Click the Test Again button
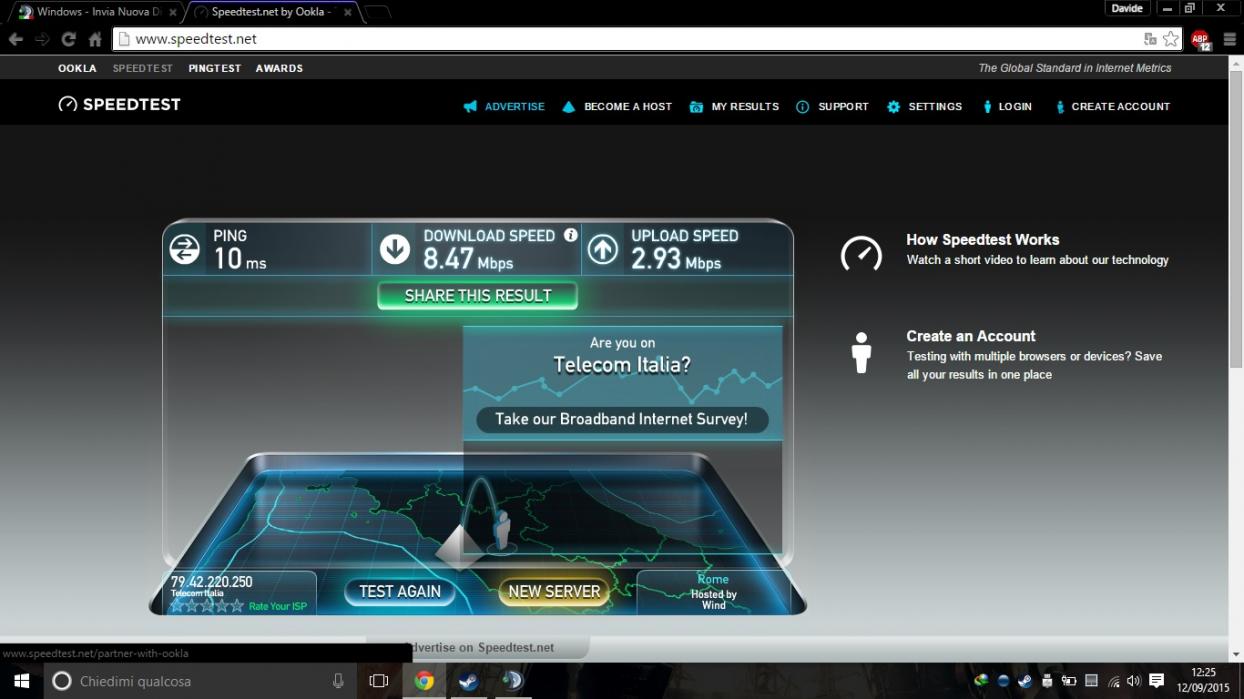 click(x=400, y=592)
